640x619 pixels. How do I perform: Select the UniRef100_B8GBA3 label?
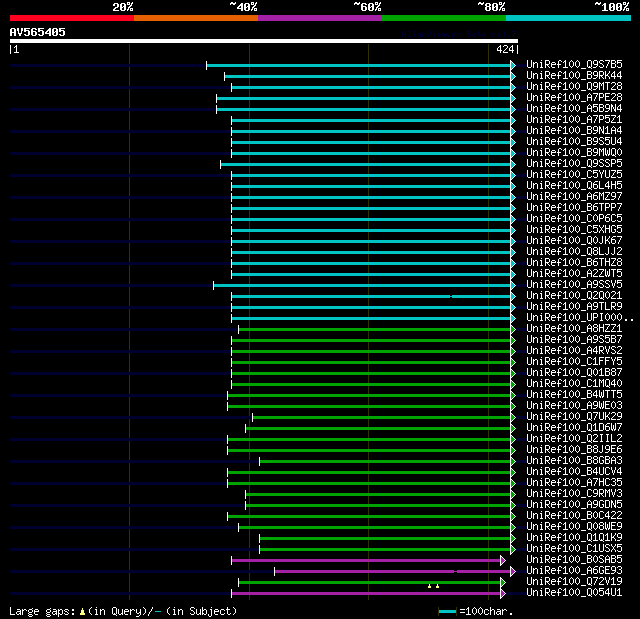click(x=574, y=461)
